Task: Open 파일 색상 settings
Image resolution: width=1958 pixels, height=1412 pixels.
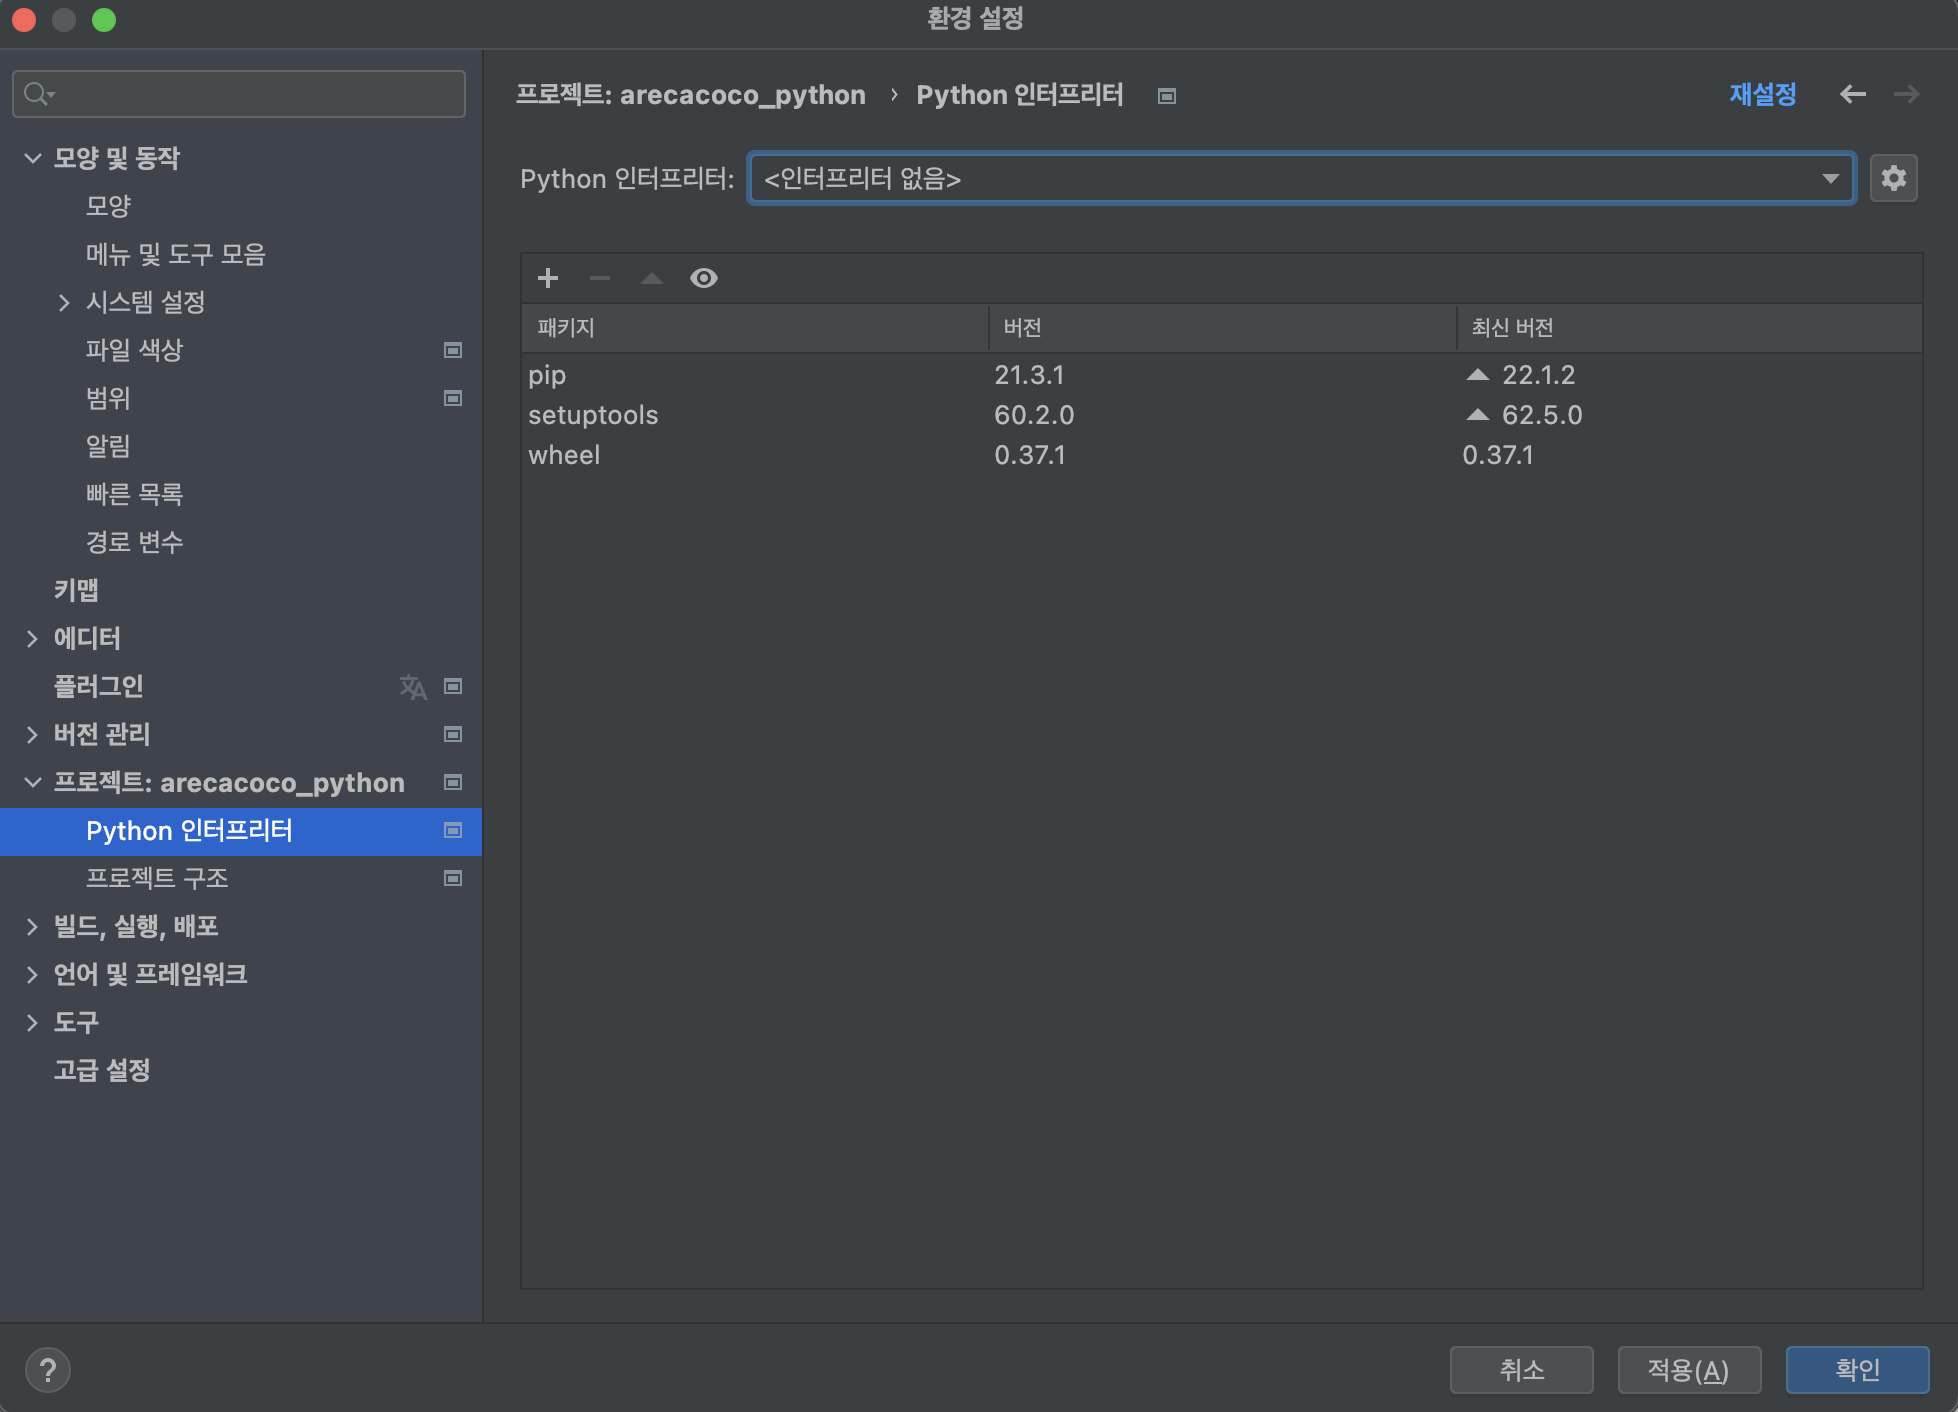Action: (x=134, y=350)
